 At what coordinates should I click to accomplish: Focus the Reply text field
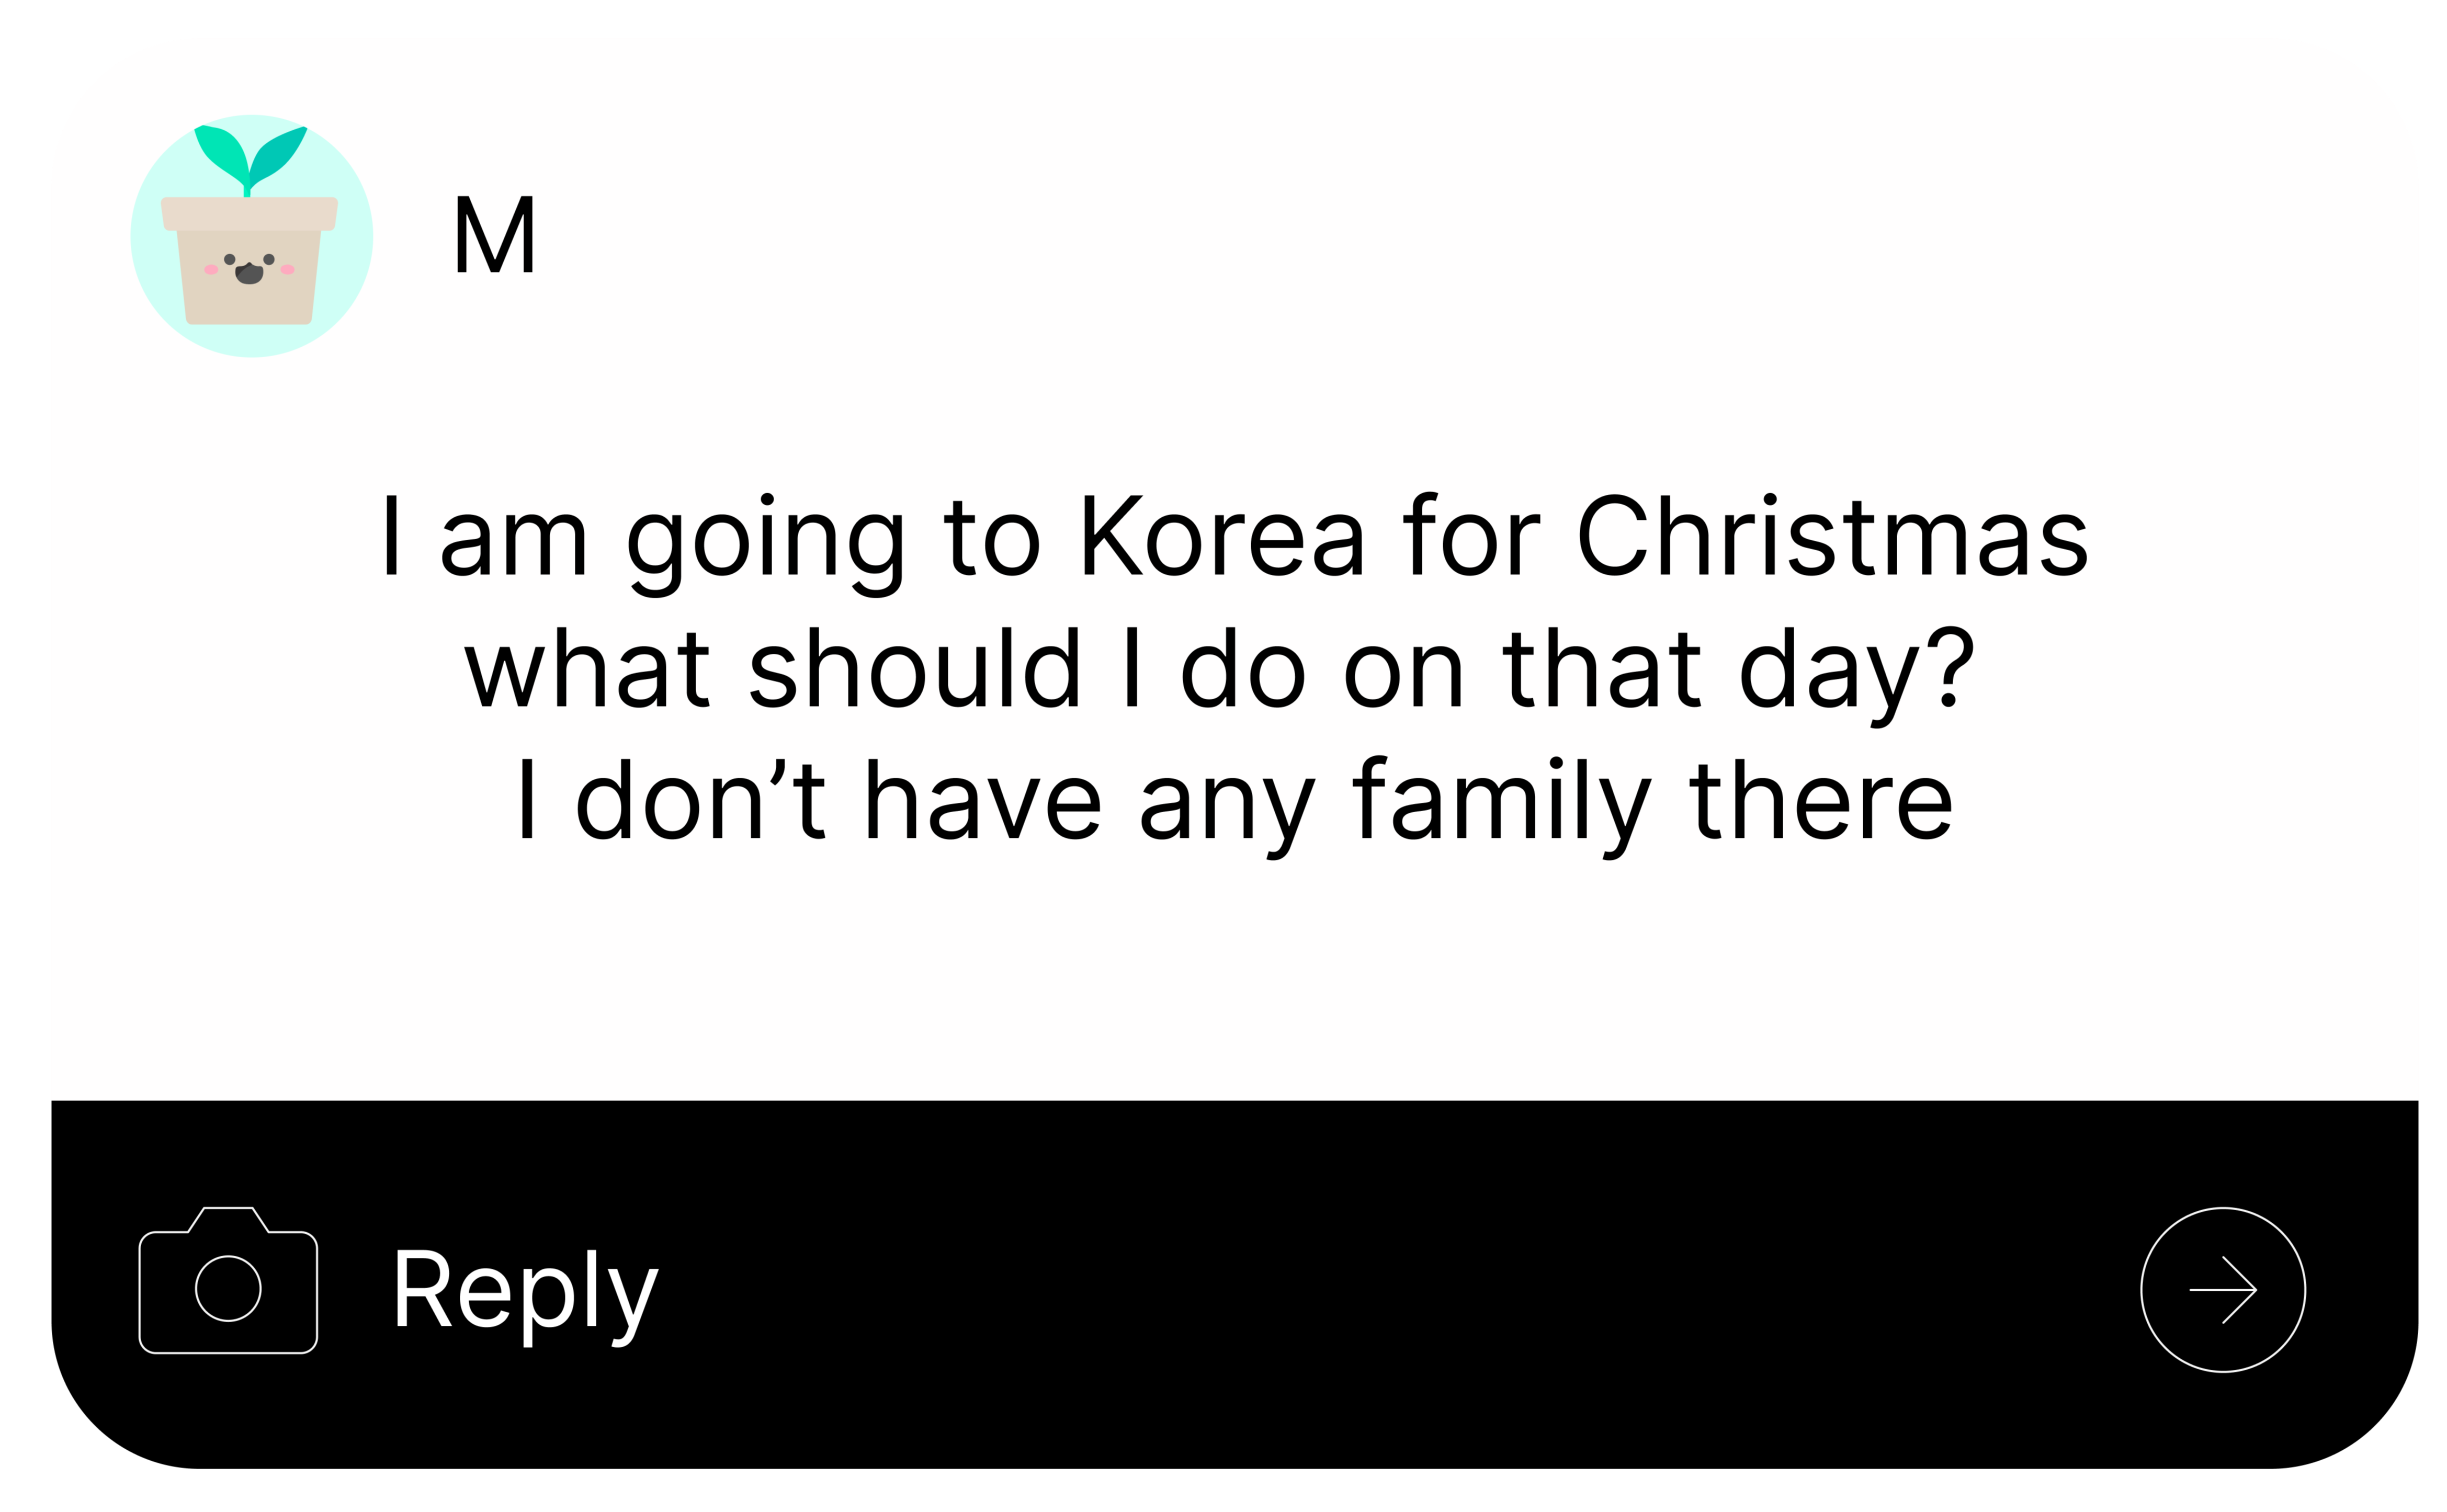[x=1230, y=1289]
